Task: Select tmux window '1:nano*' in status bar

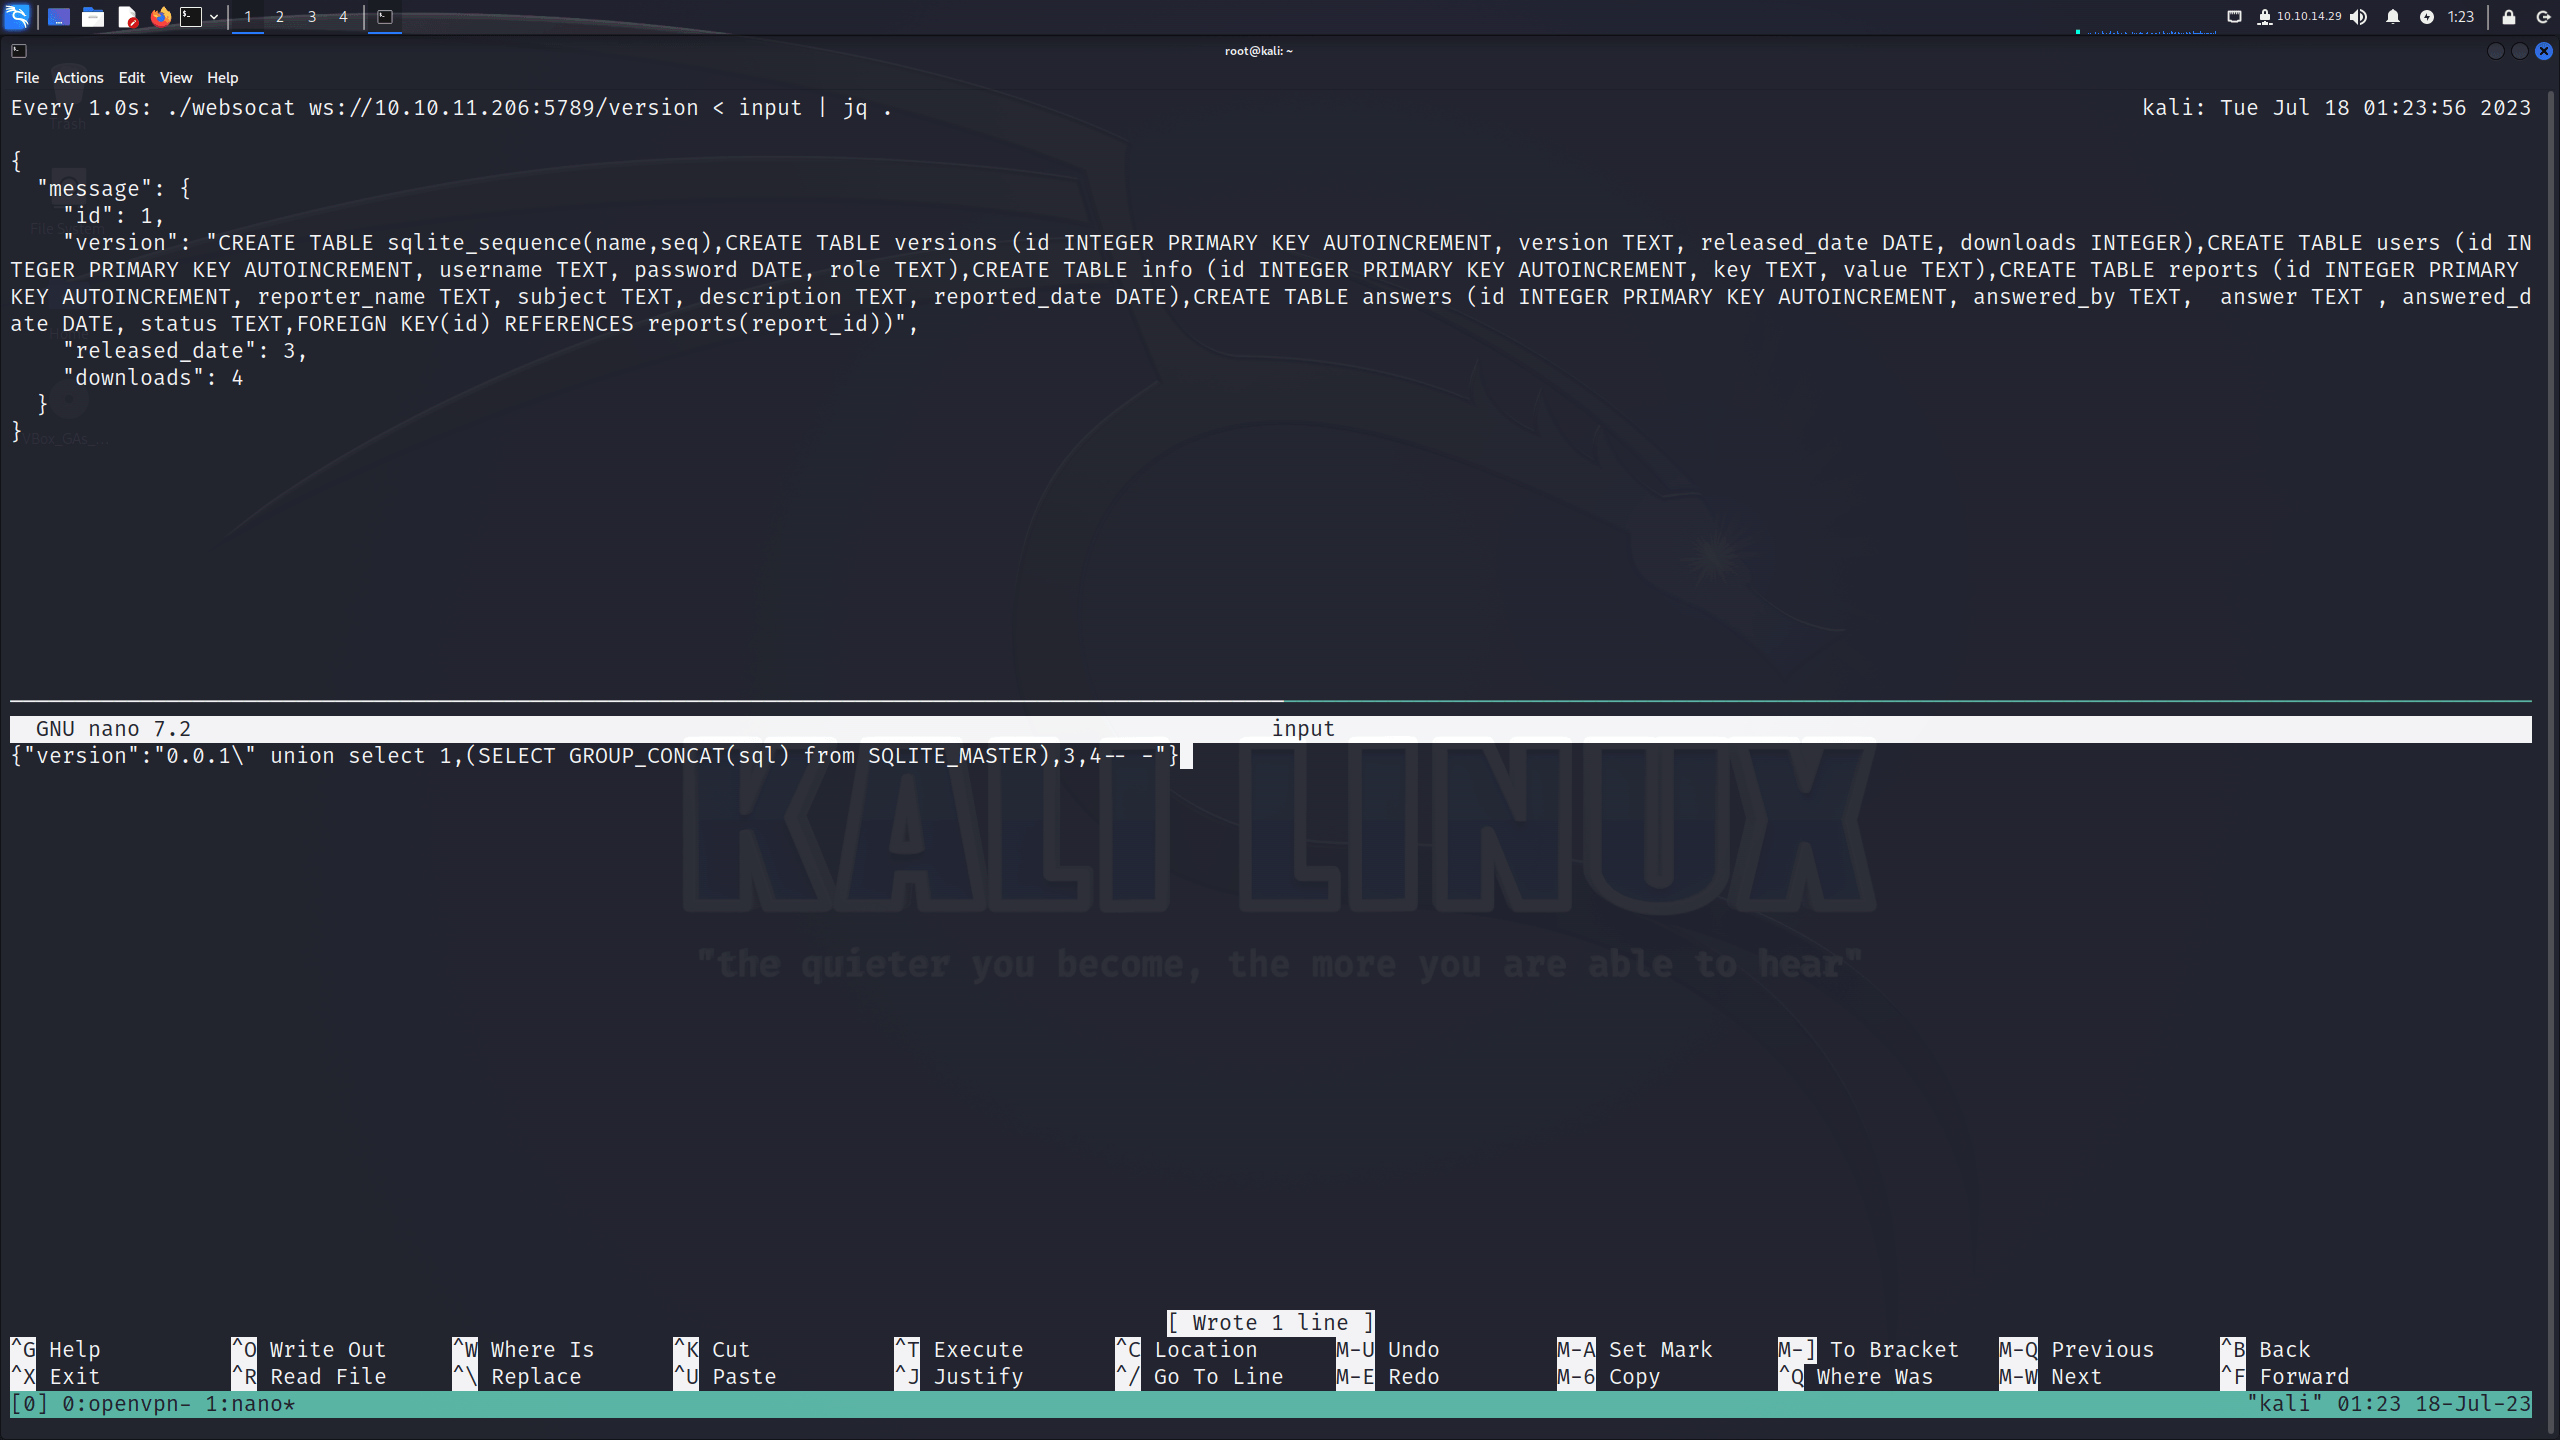Action: [x=250, y=1404]
